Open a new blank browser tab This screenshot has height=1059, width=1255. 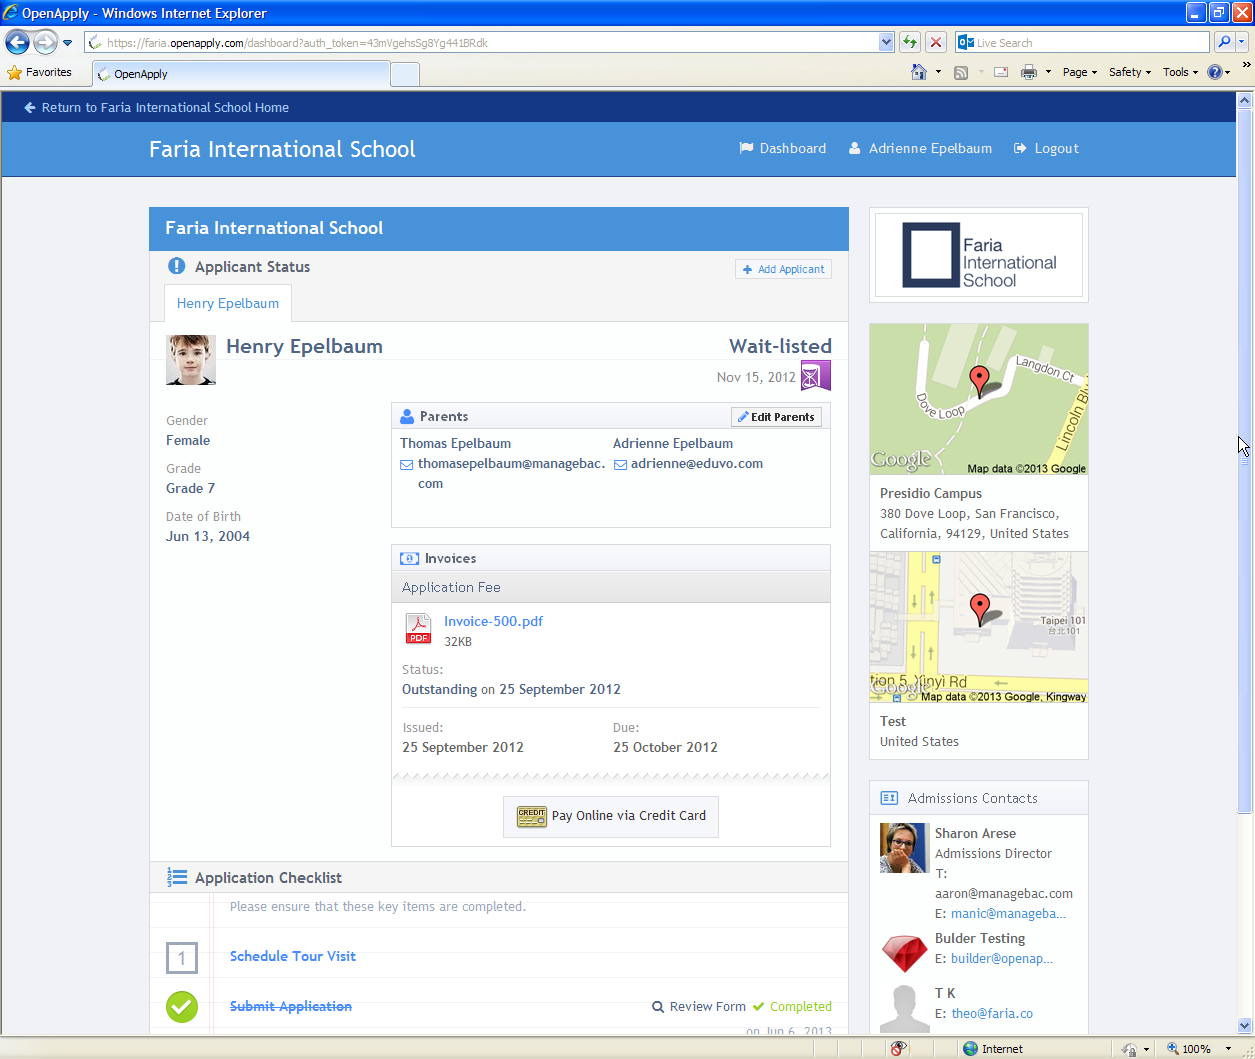click(x=404, y=74)
